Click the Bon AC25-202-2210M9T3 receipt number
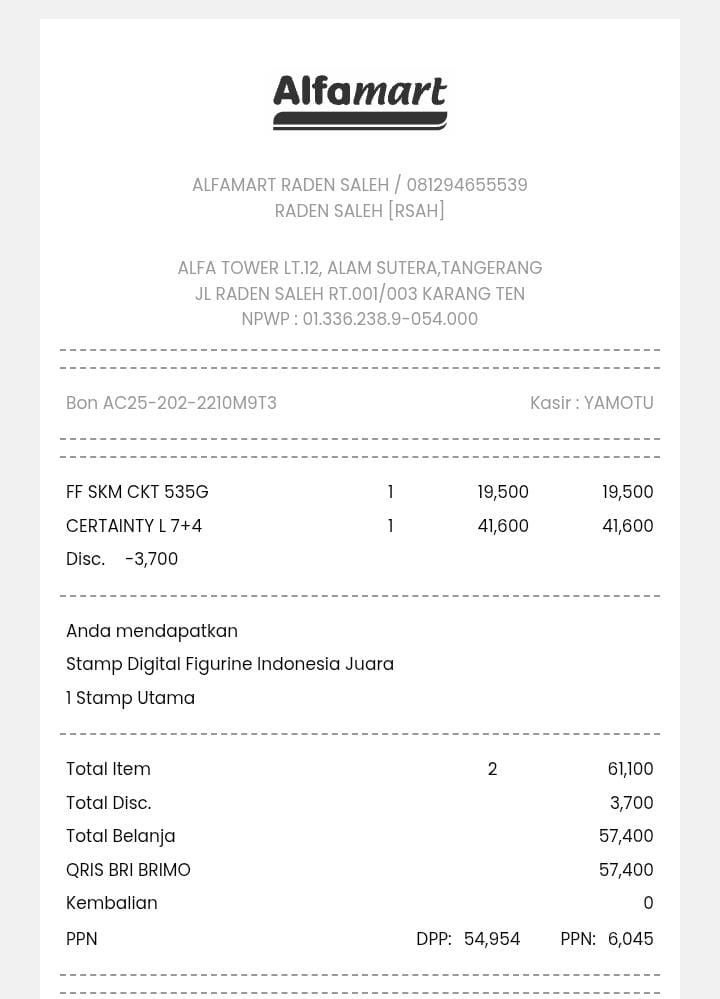Image resolution: width=720 pixels, height=999 pixels. tap(171, 403)
